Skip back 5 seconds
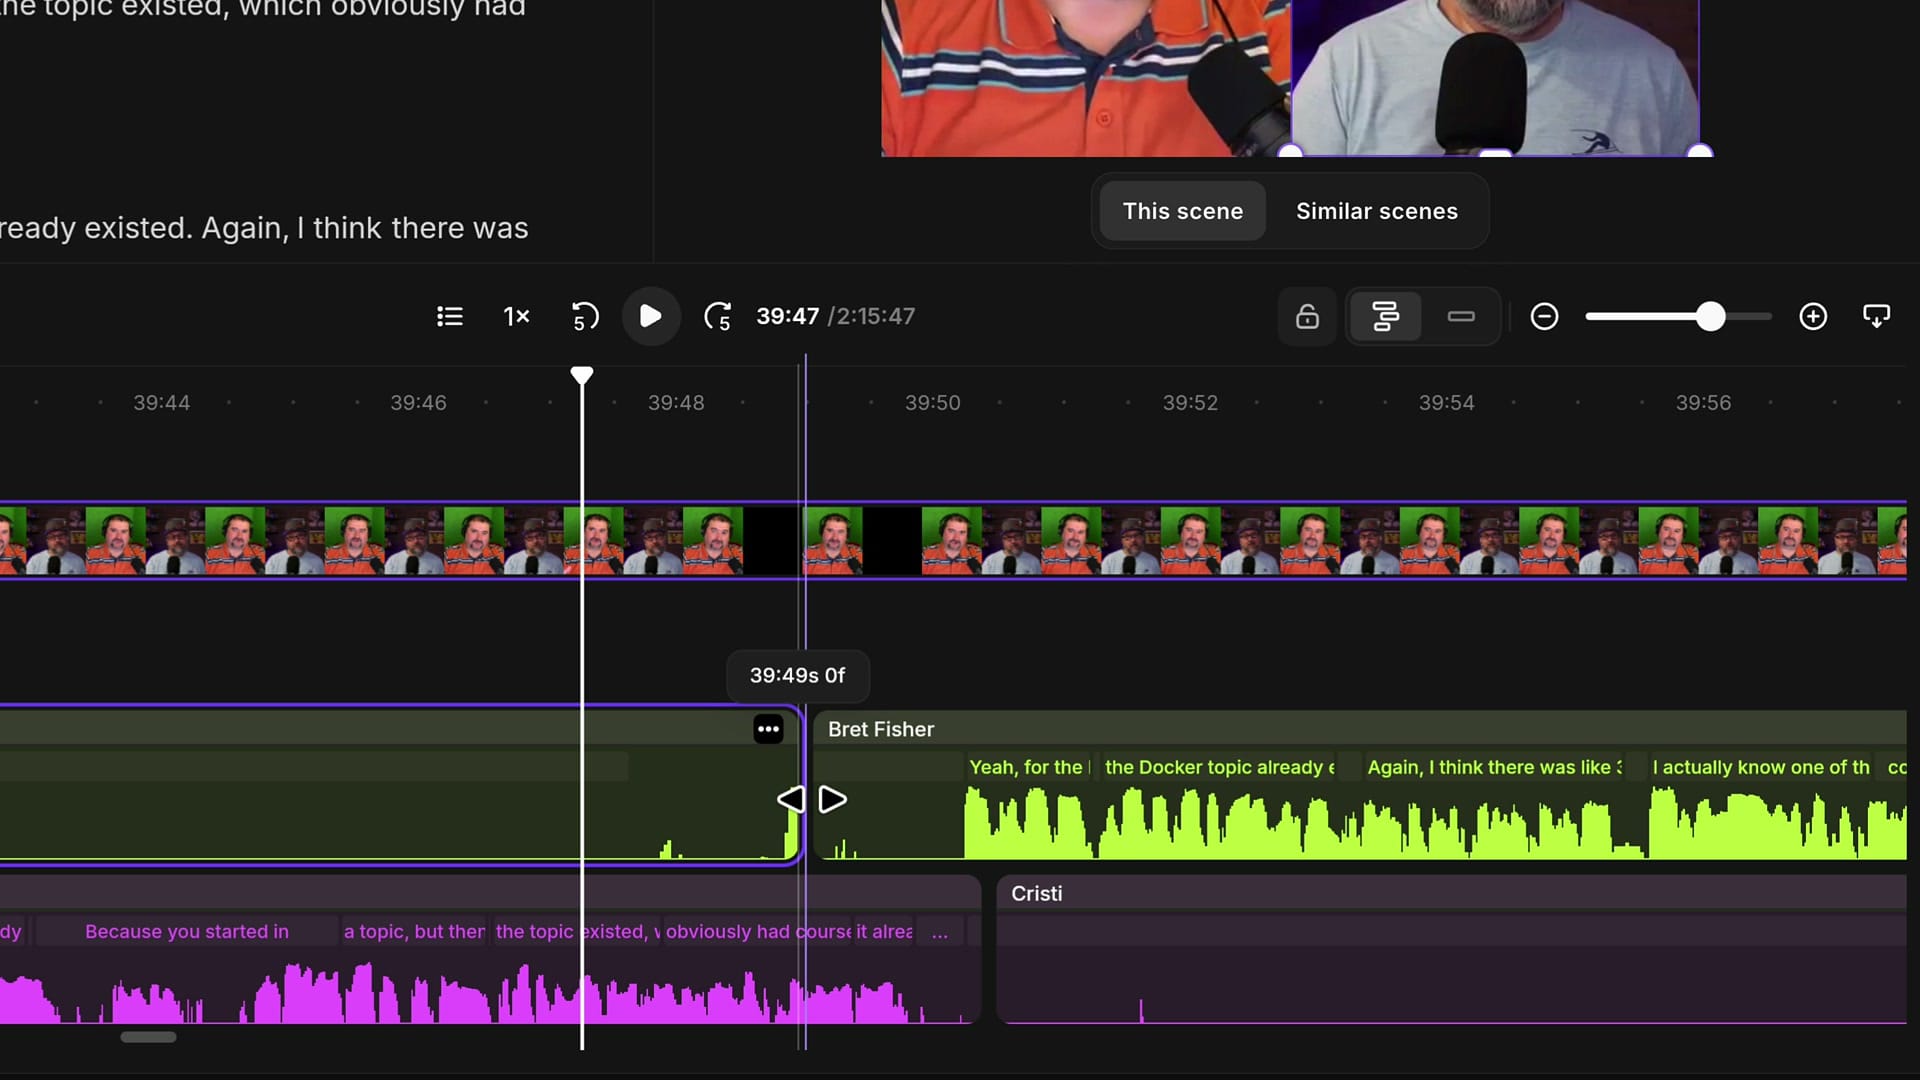Screen dimensions: 1920x1080 [585, 317]
